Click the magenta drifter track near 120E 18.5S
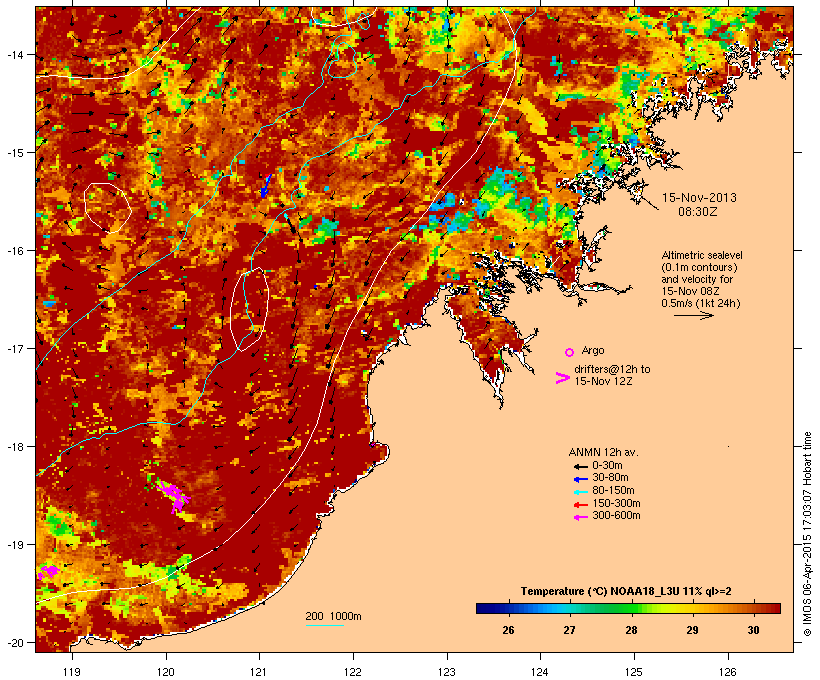The height and width of the screenshot is (680, 820). (173, 495)
